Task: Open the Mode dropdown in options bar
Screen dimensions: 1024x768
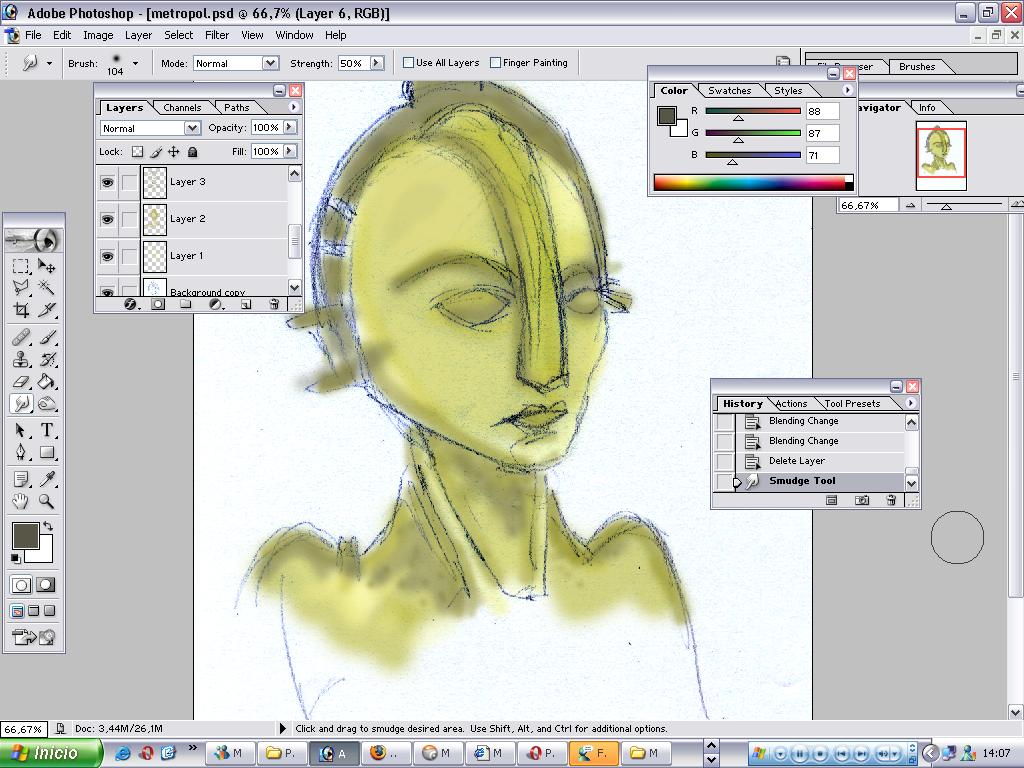Action: [270, 63]
